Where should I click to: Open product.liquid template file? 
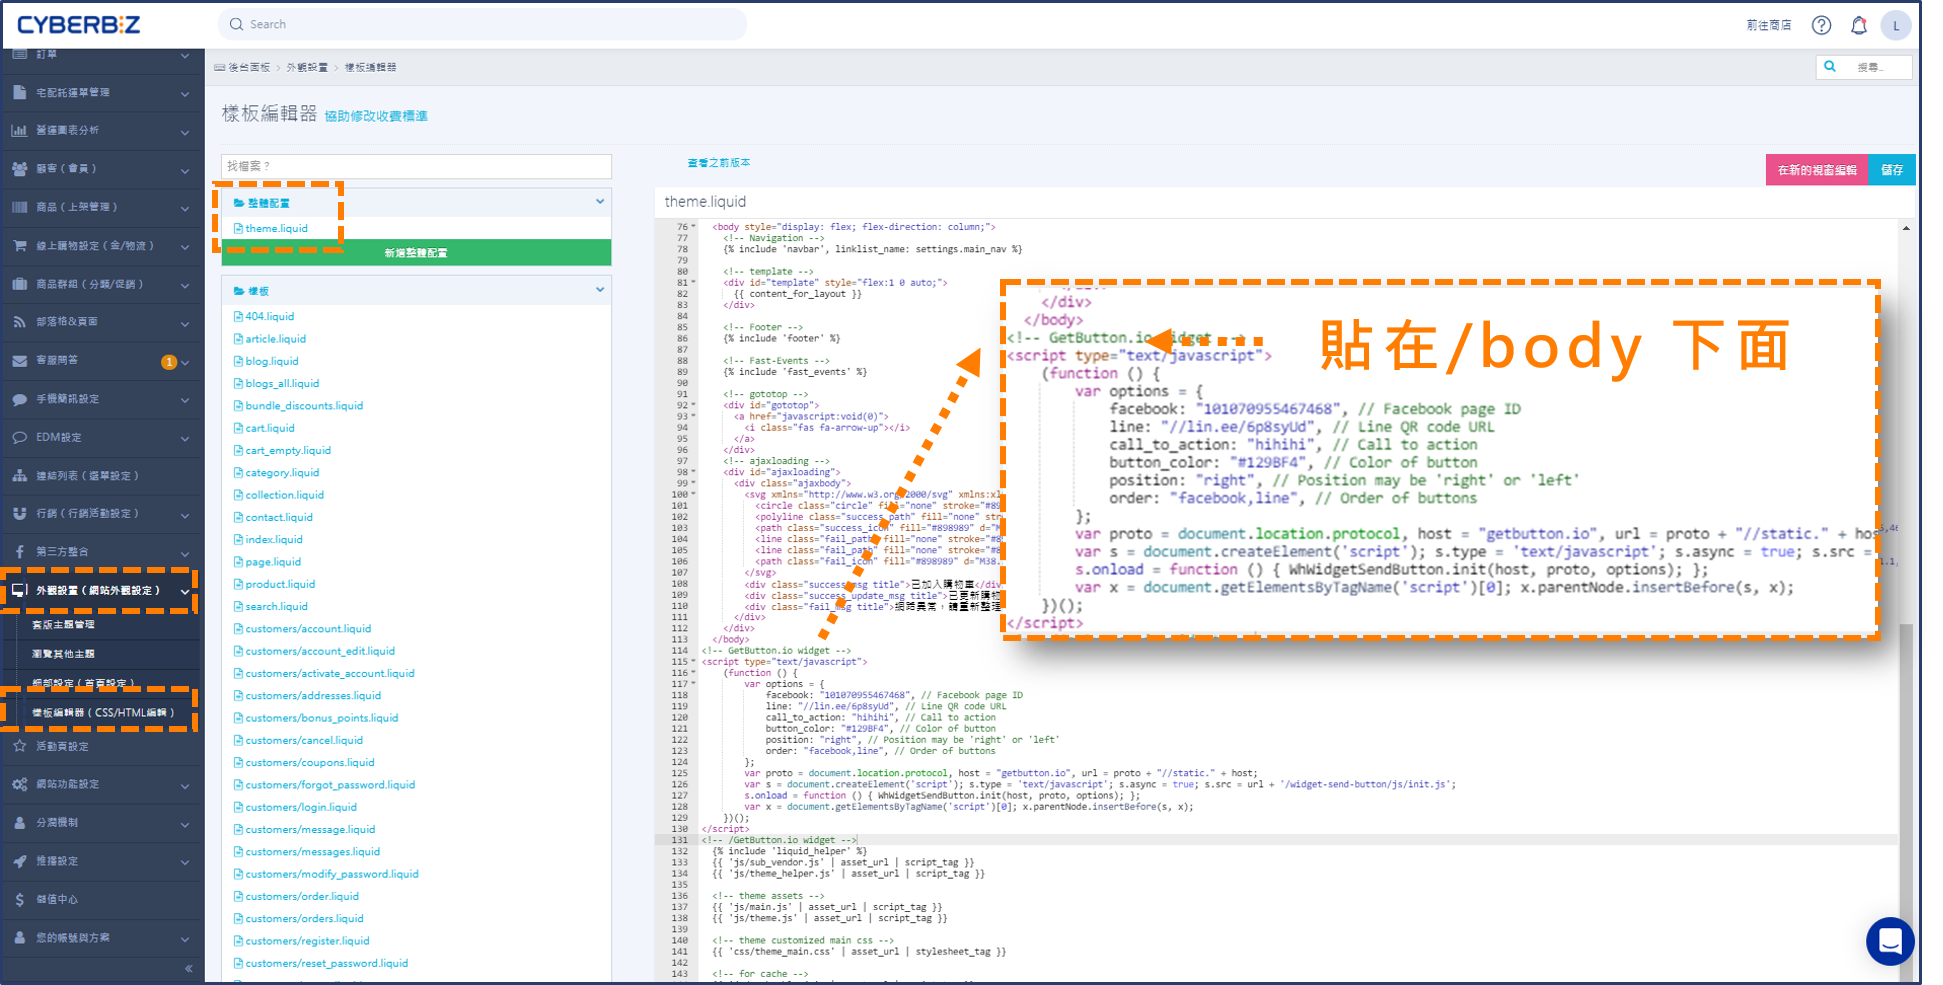280,584
